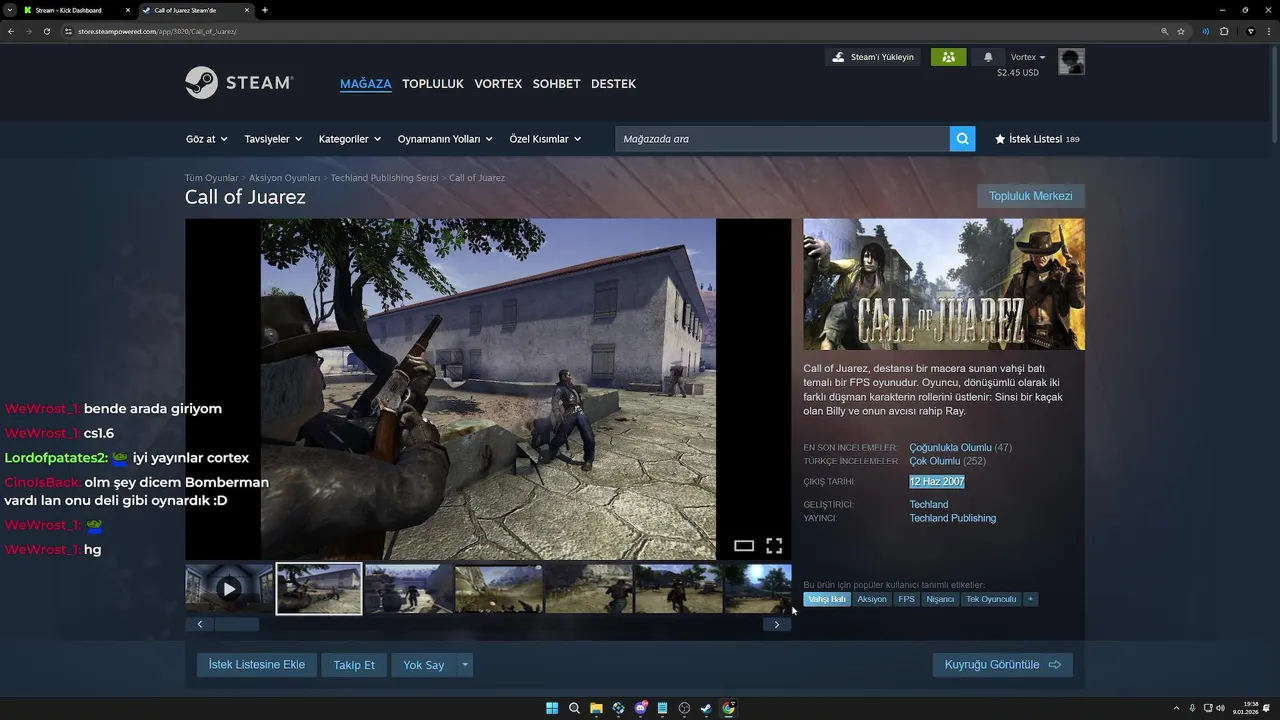This screenshot has width=1280, height=720.
Task: Open Techland Publishing Serisi breadcrumb link
Action: pos(385,178)
